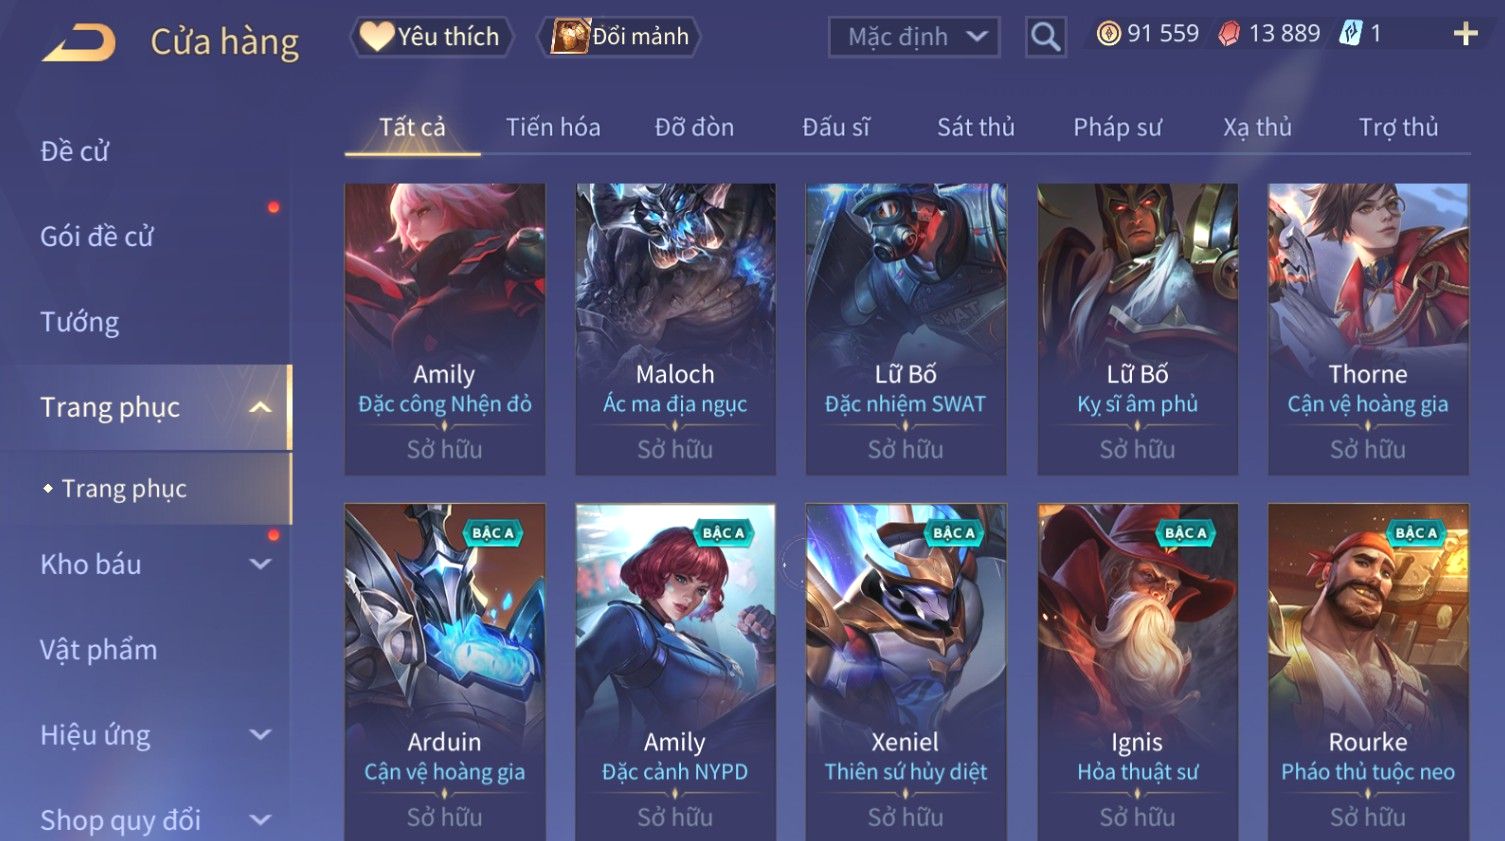
Task: Tap the blue voucher currency icon
Action: point(1351,34)
